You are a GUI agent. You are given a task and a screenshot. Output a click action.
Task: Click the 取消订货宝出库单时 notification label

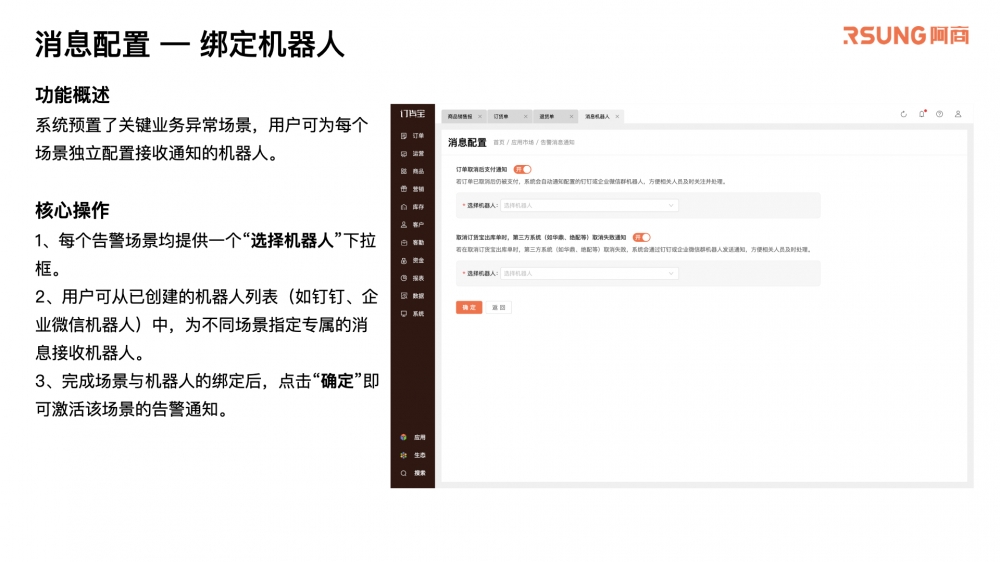(x=541, y=237)
